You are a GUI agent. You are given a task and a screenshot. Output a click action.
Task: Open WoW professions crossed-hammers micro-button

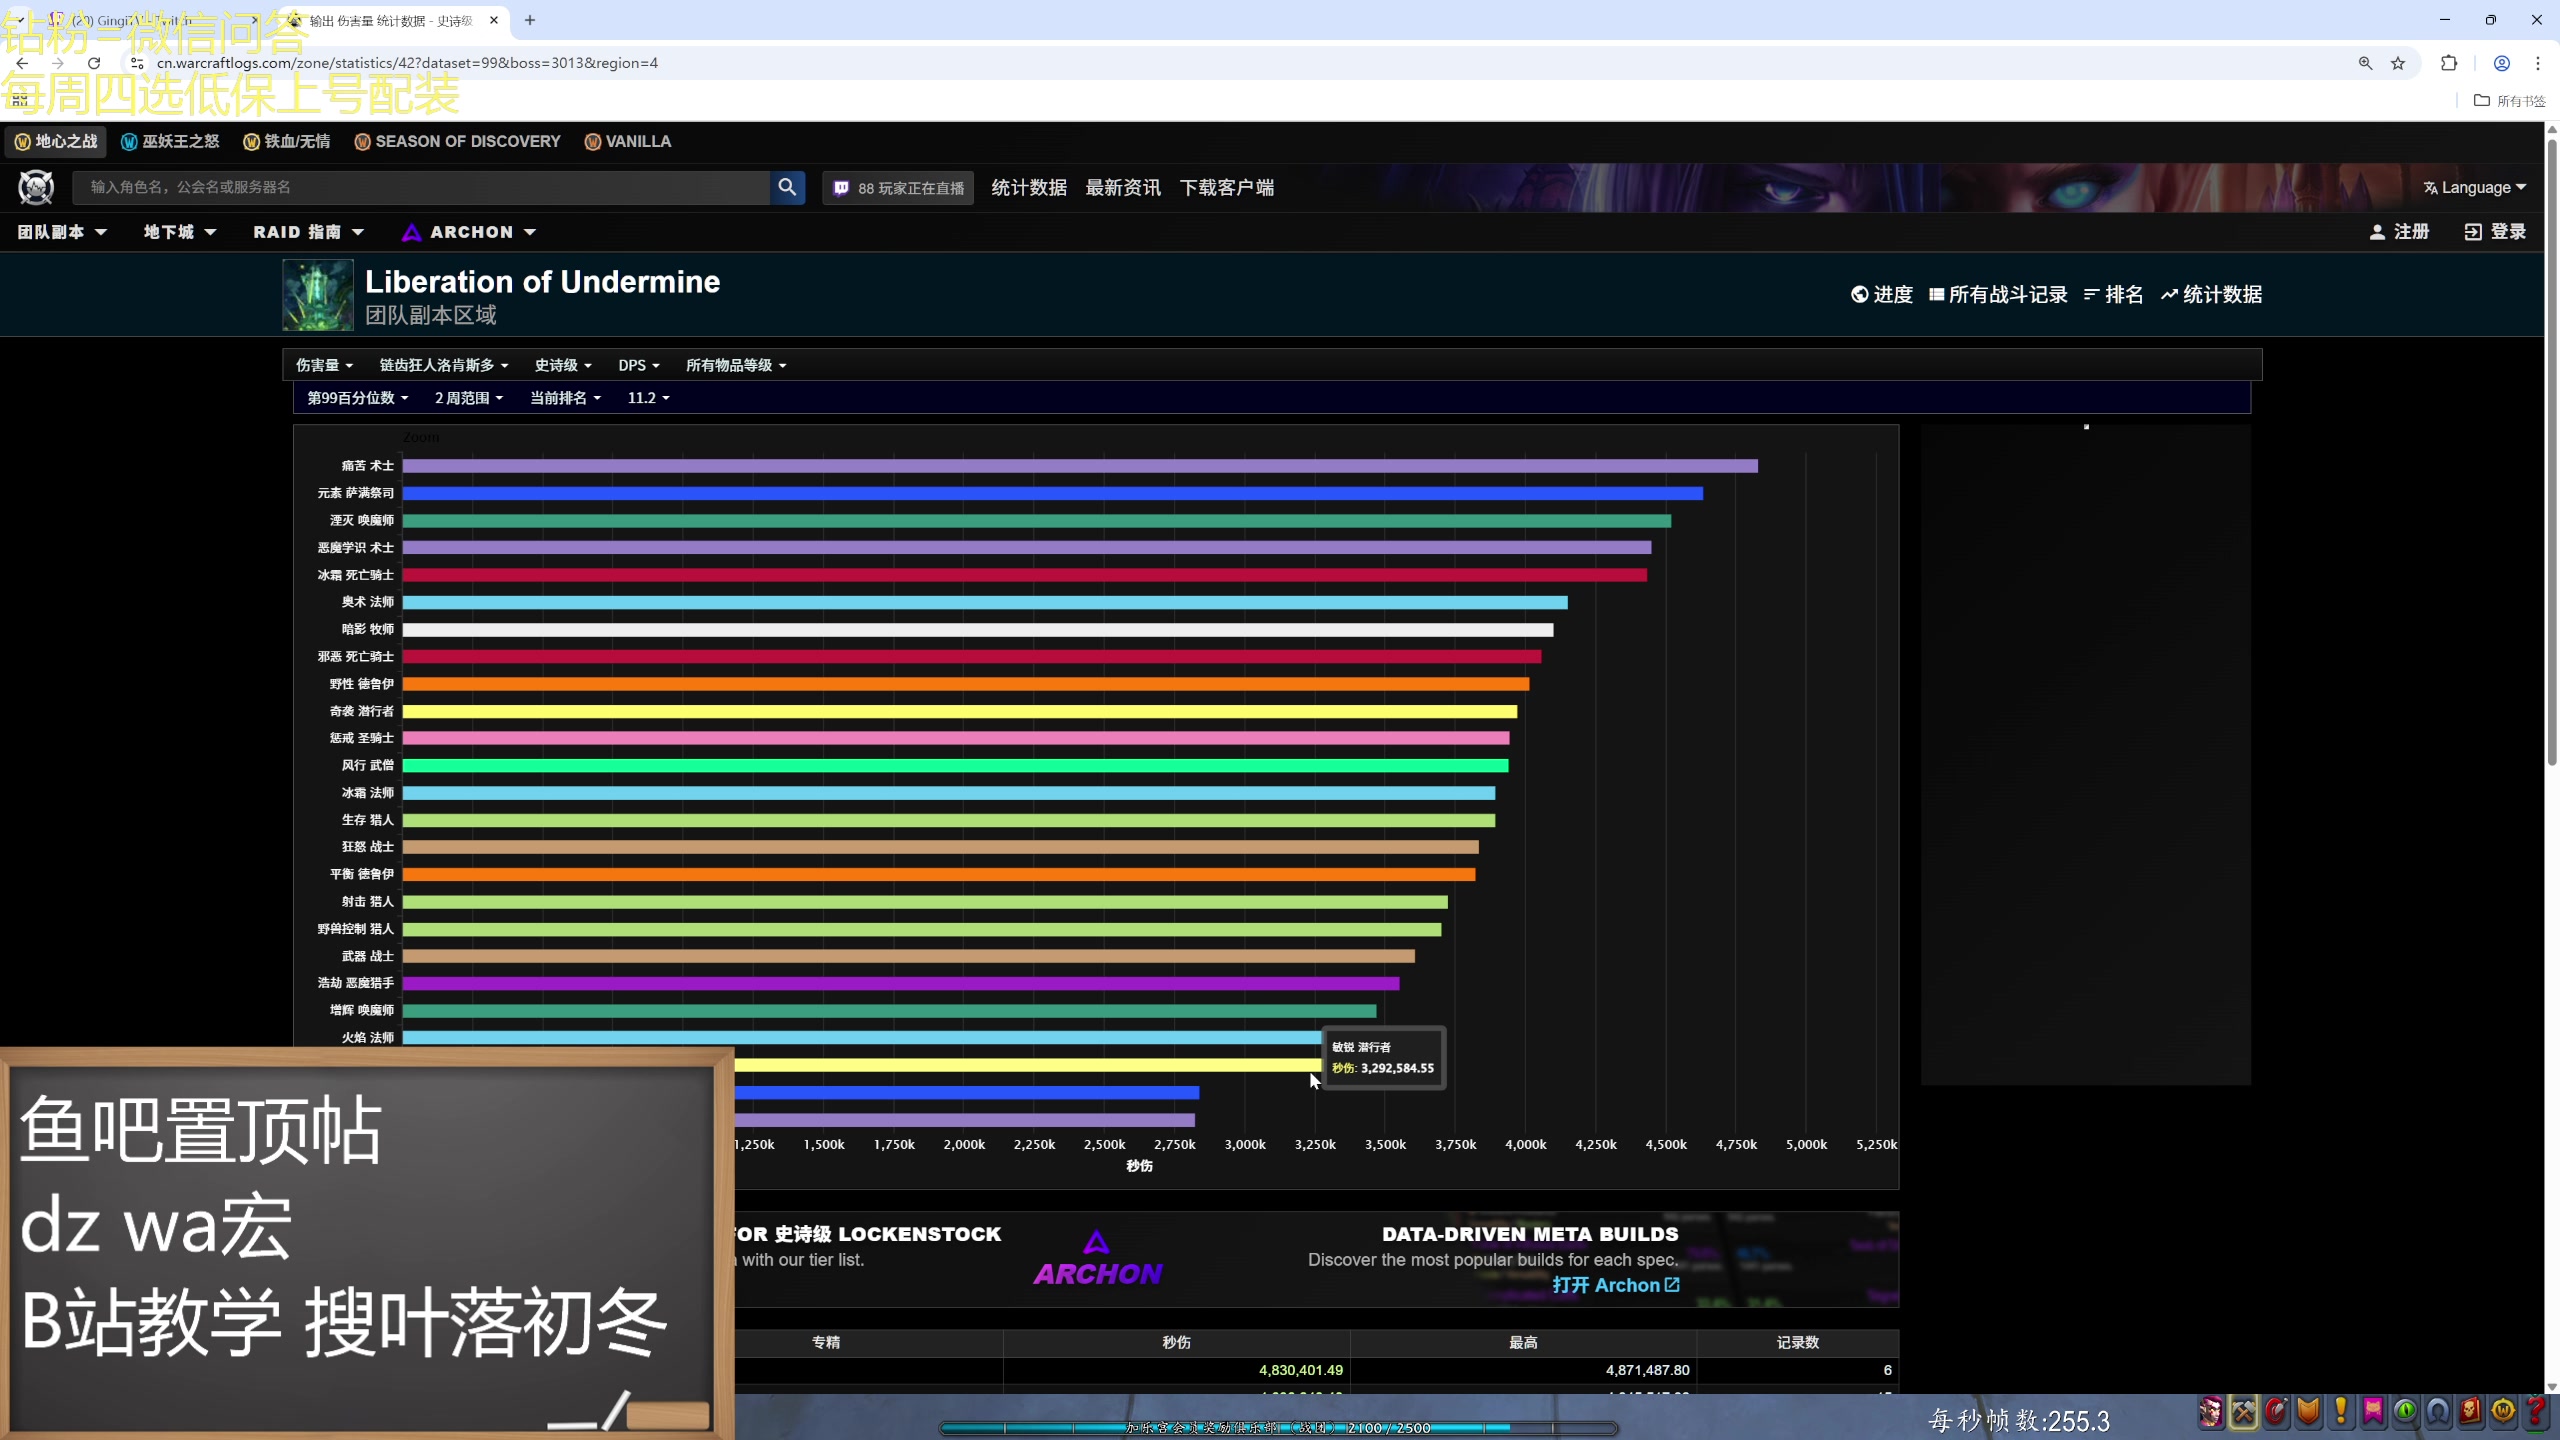[x=2244, y=1412]
